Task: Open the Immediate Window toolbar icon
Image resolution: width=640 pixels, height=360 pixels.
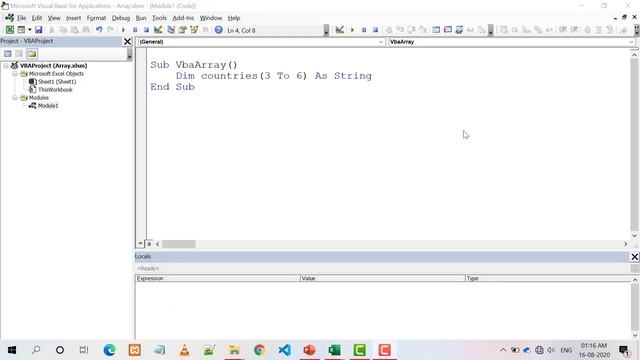Action: coord(448,30)
